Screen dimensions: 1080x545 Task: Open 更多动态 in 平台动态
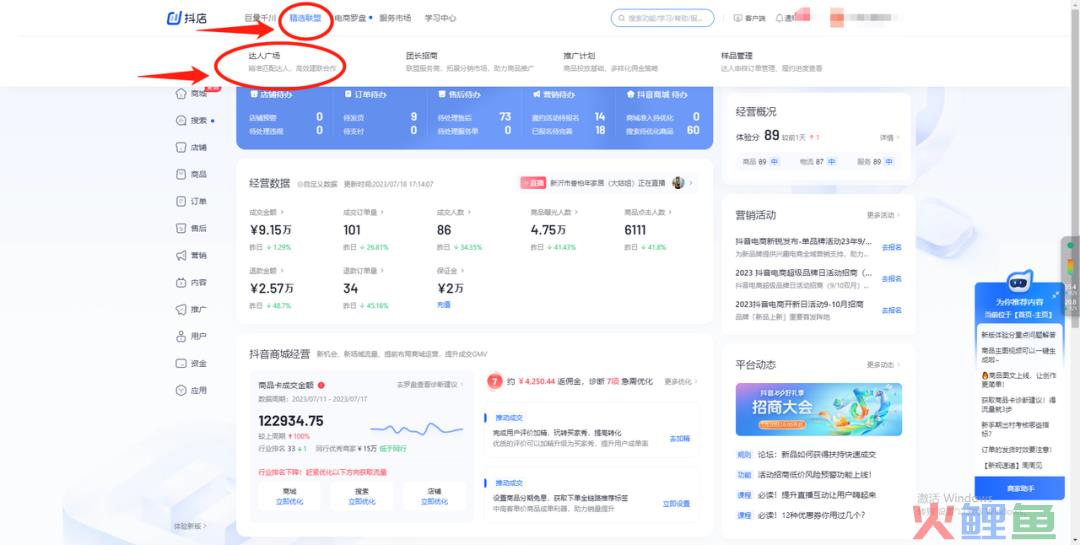[x=884, y=364]
